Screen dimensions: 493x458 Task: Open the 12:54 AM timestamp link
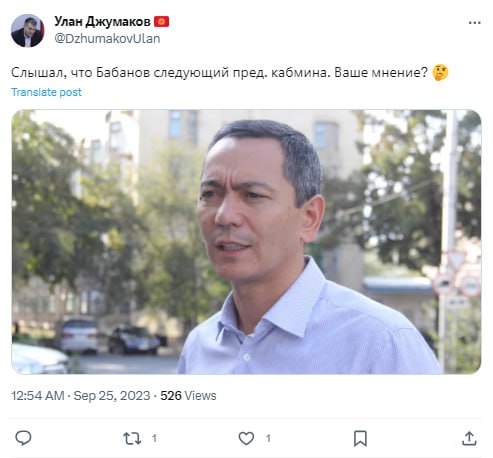[38, 396]
